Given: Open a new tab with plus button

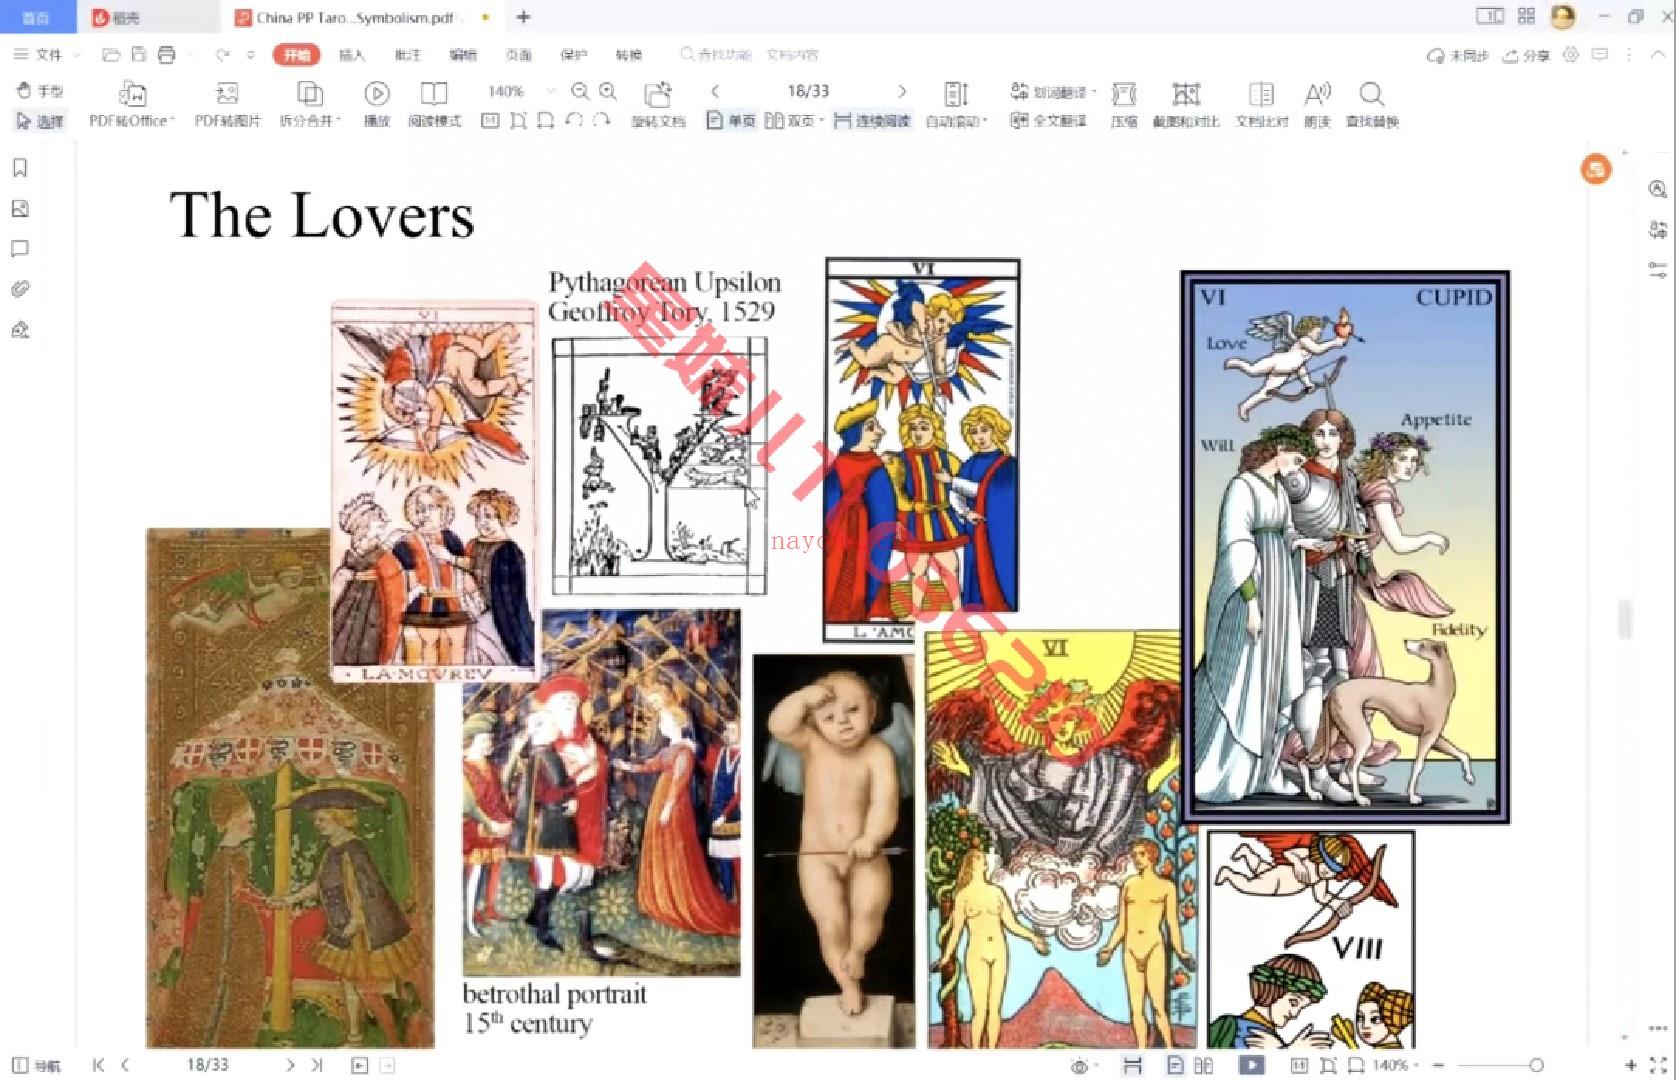Looking at the screenshot, I should [x=523, y=17].
